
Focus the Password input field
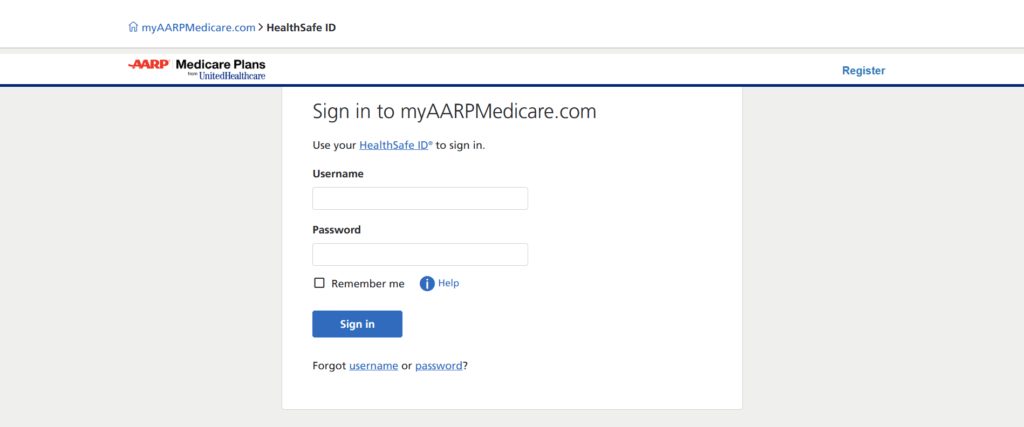[420, 255]
